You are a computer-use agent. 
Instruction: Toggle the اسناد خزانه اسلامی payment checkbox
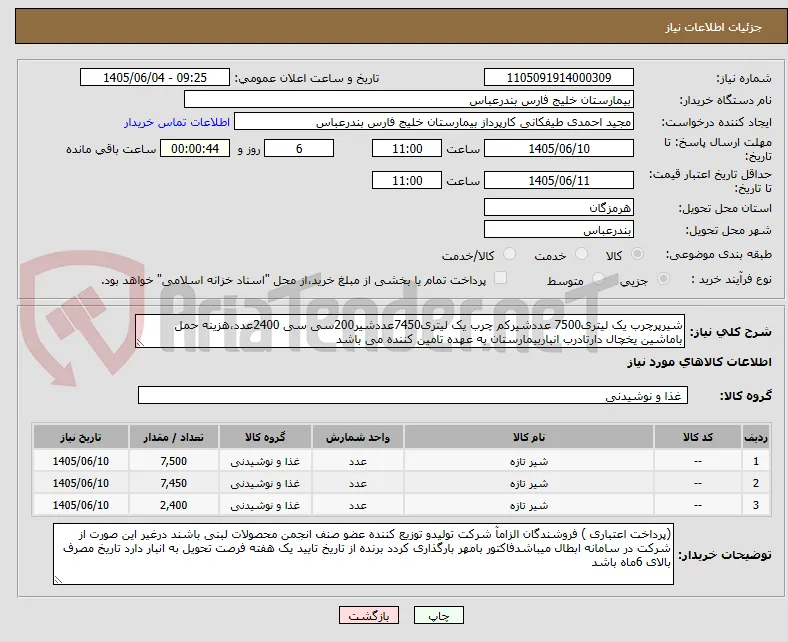tap(501, 278)
